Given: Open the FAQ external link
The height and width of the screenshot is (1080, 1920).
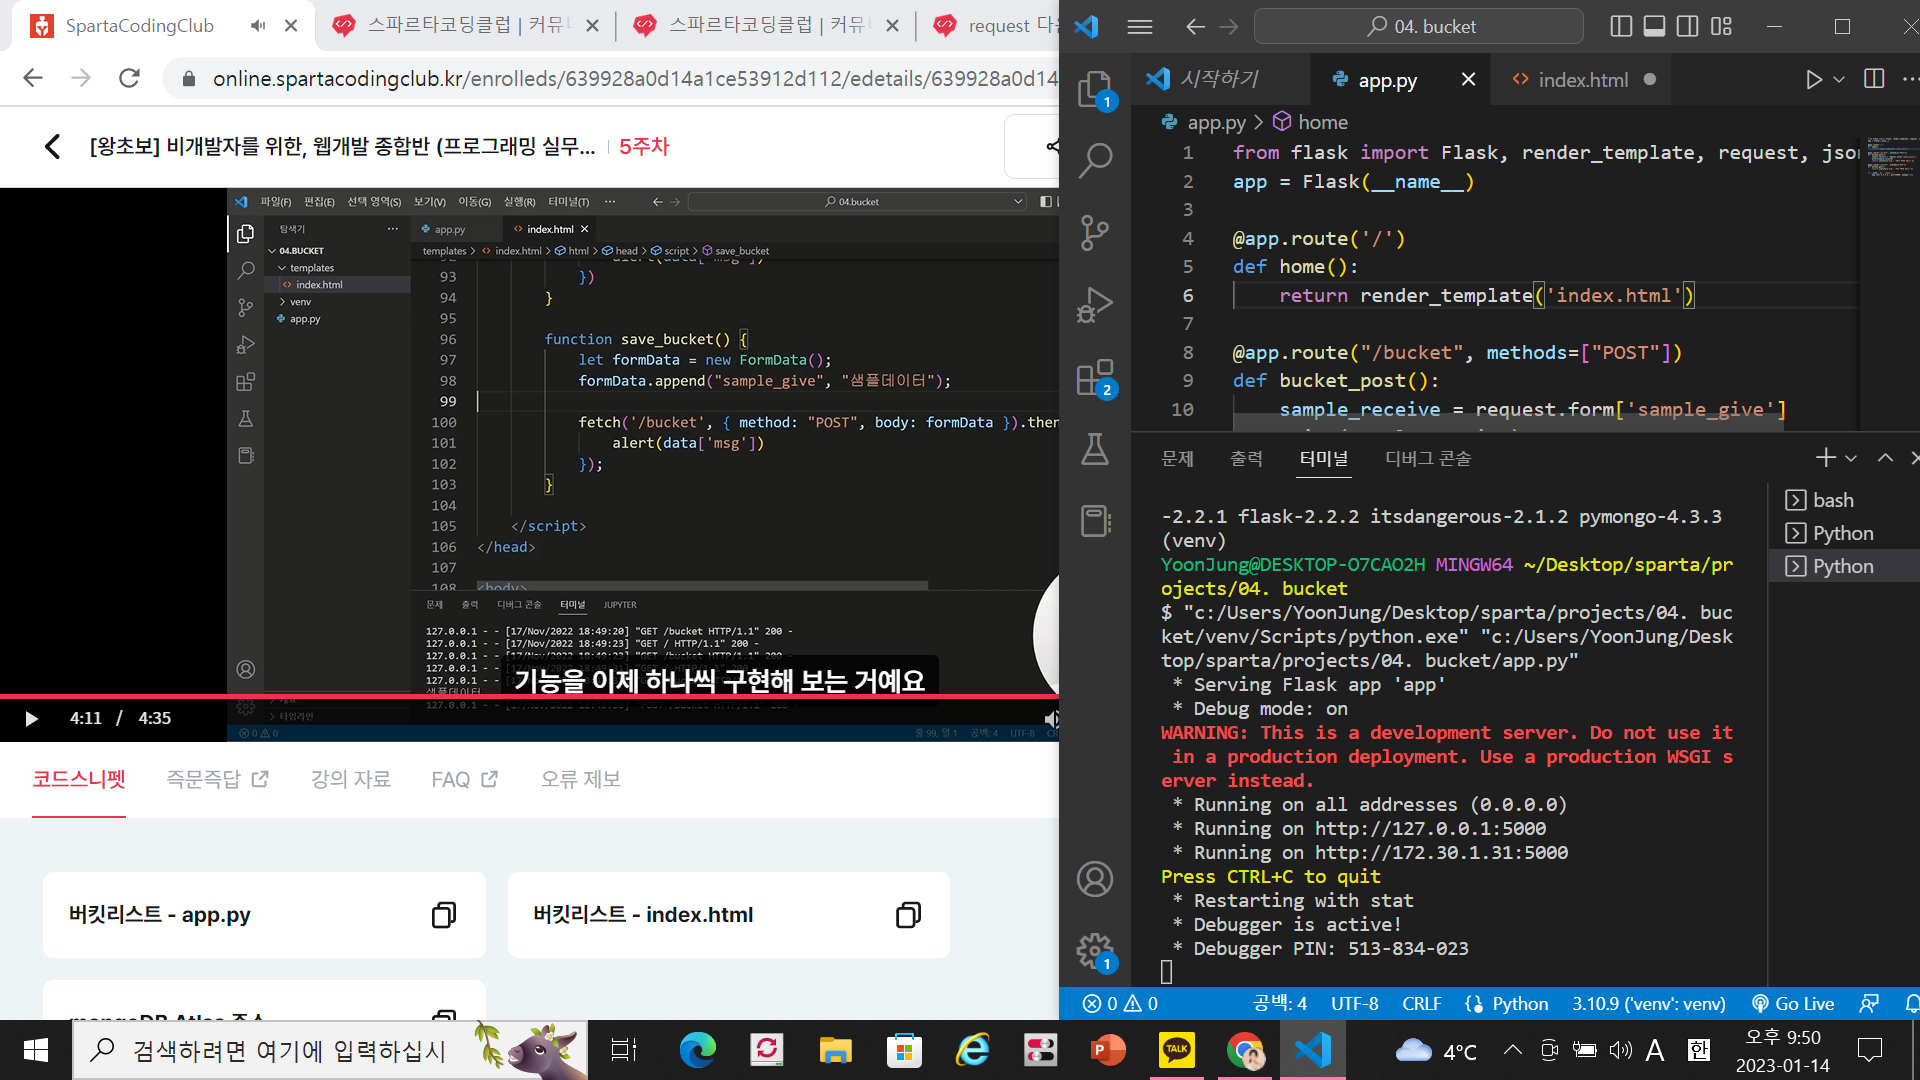Looking at the screenshot, I should tap(464, 779).
